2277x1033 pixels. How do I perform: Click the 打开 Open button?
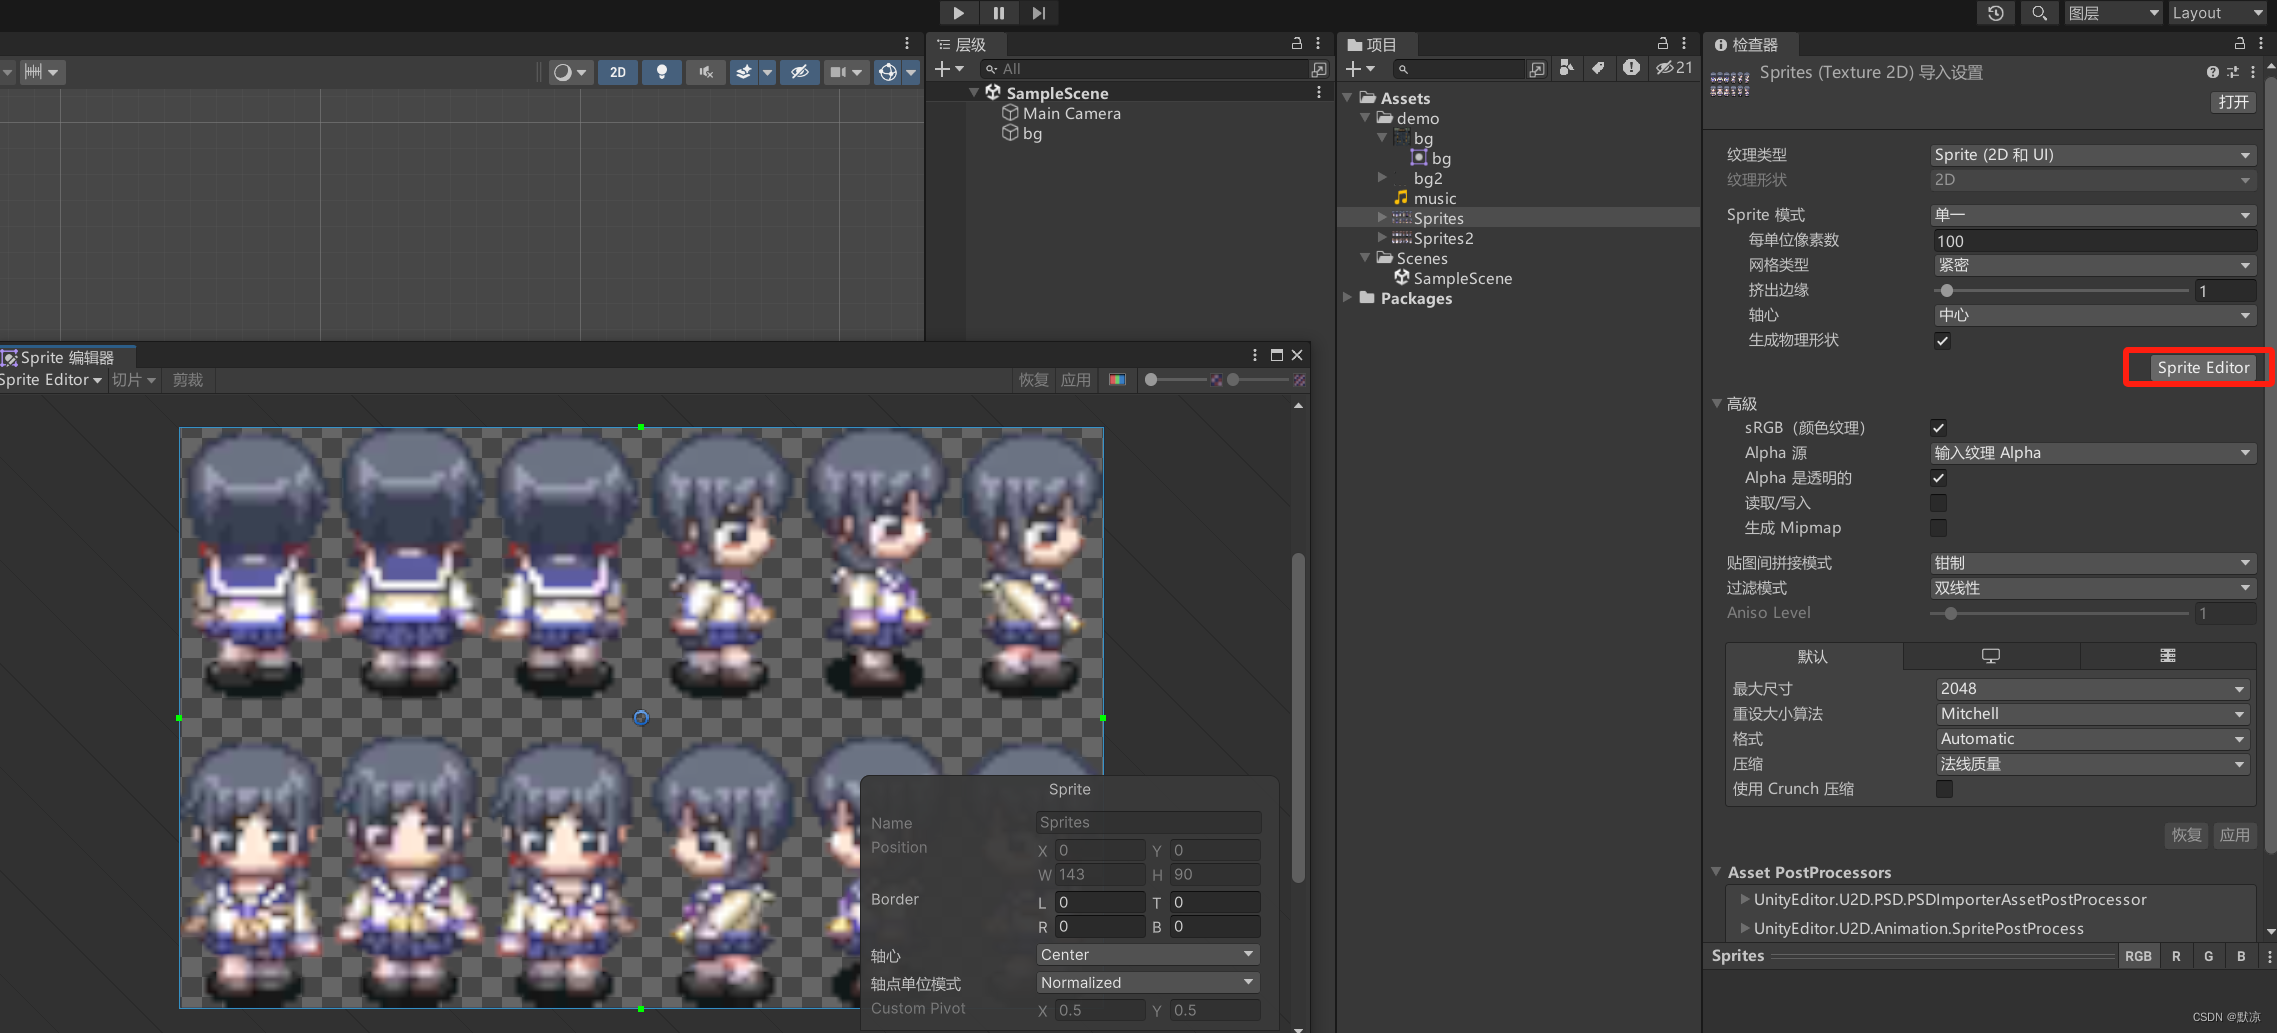coord(2233,102)
